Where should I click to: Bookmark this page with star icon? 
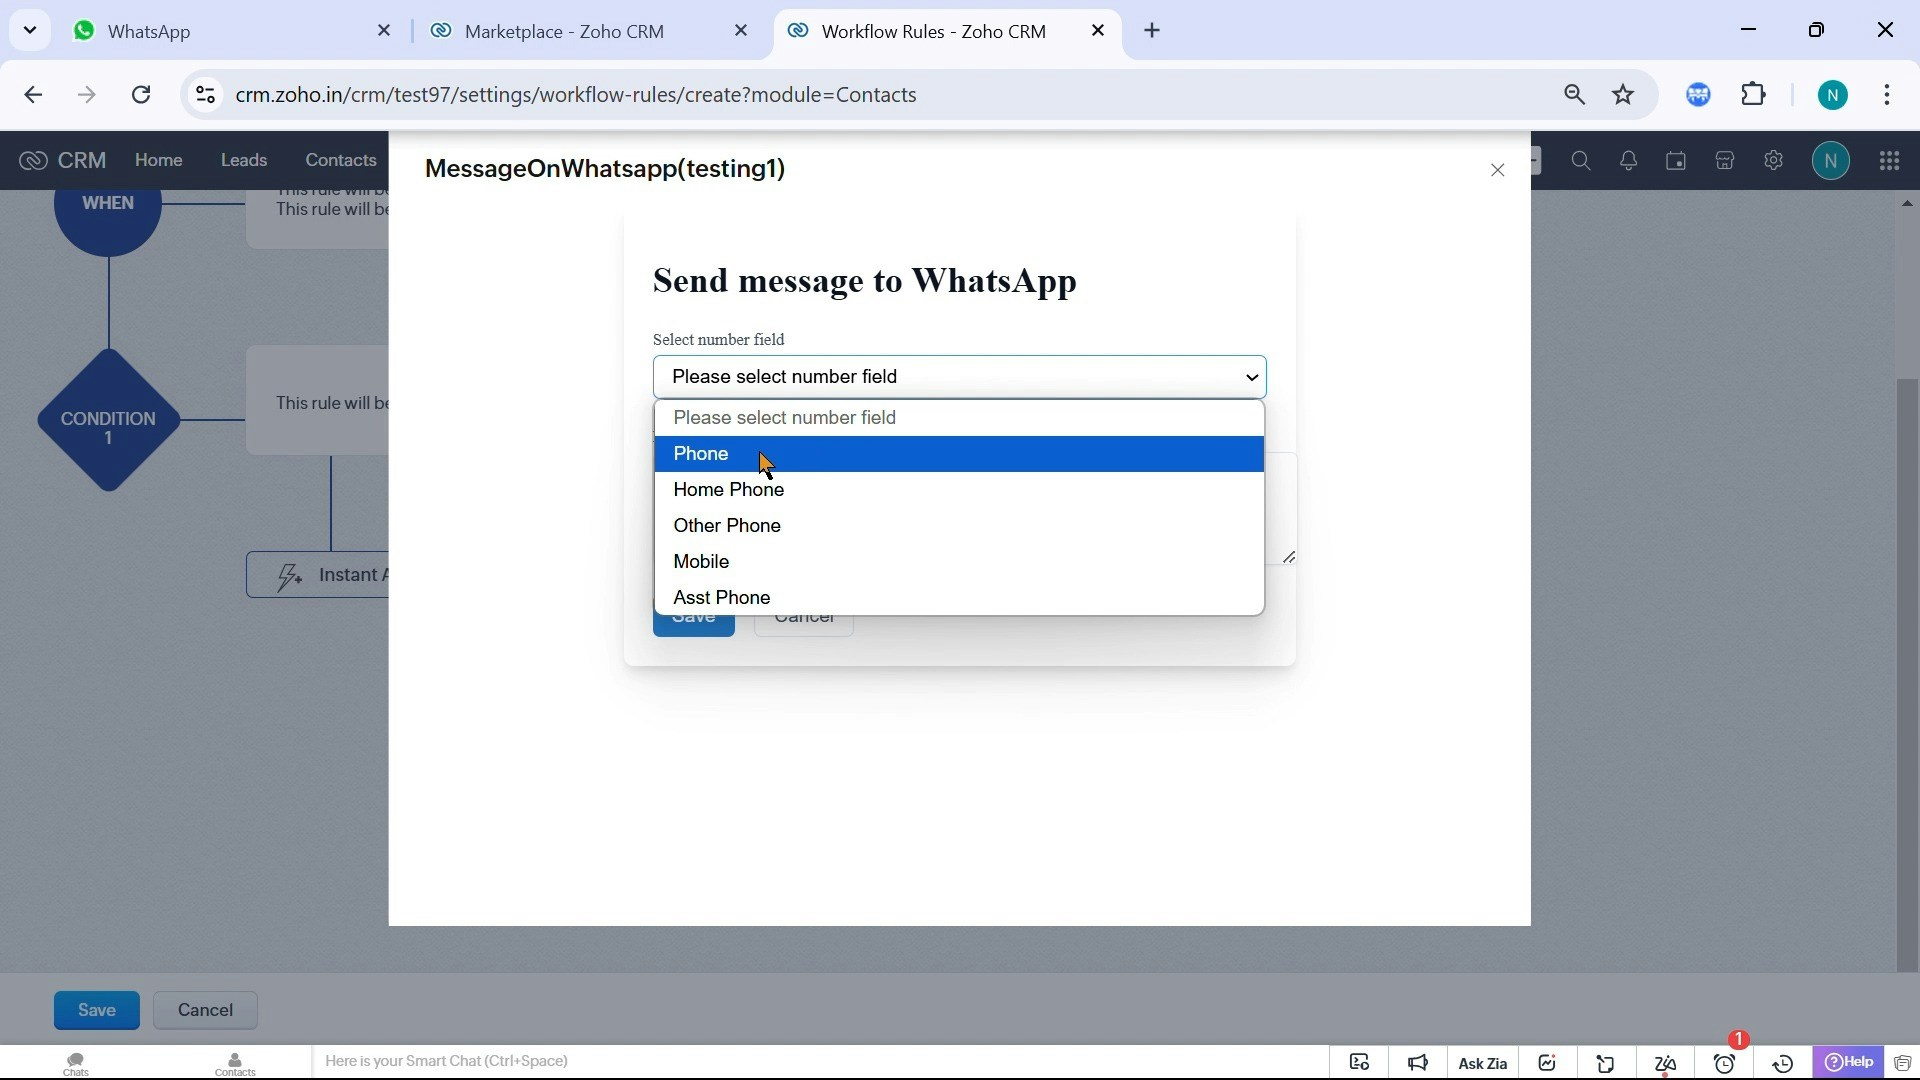pyautogui.click(x=1623, y=95)
